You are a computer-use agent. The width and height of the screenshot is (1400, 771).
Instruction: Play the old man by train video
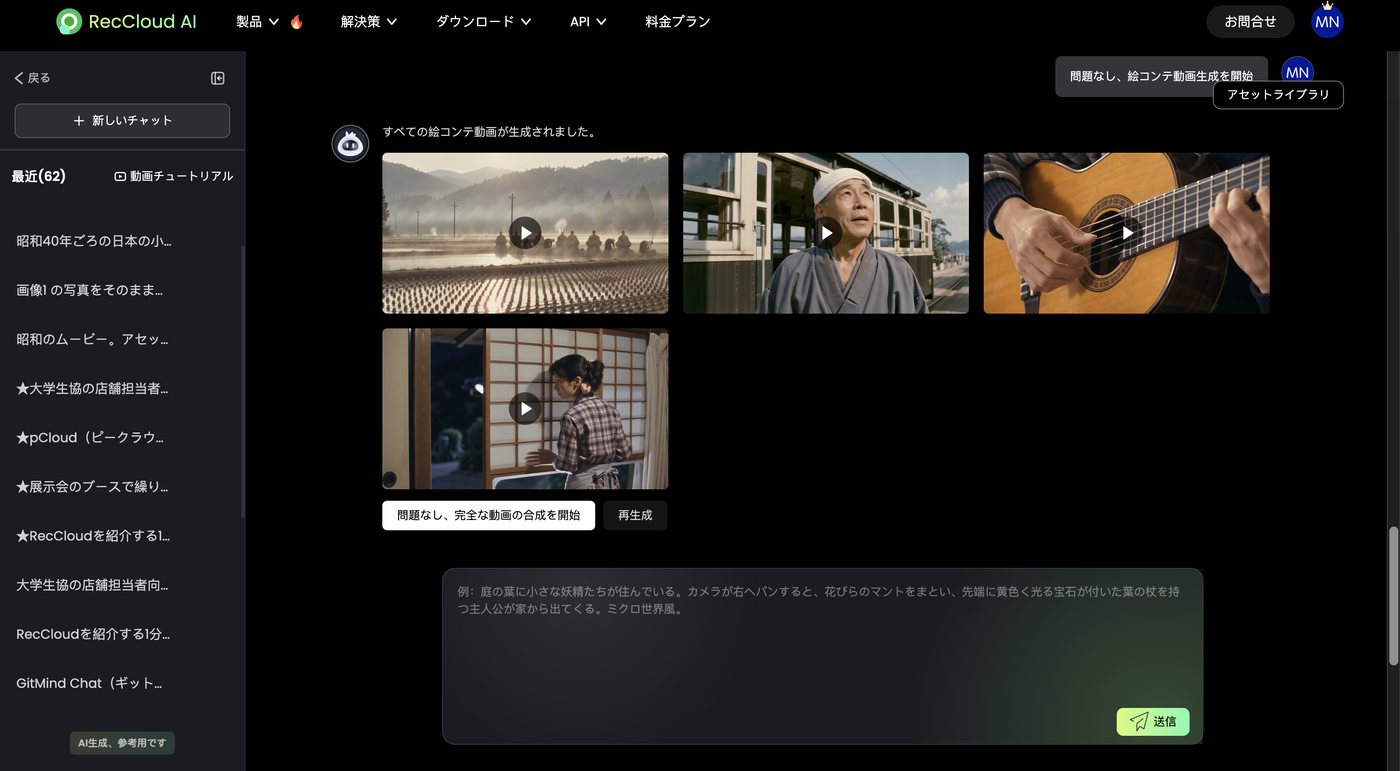pos(826,233)
